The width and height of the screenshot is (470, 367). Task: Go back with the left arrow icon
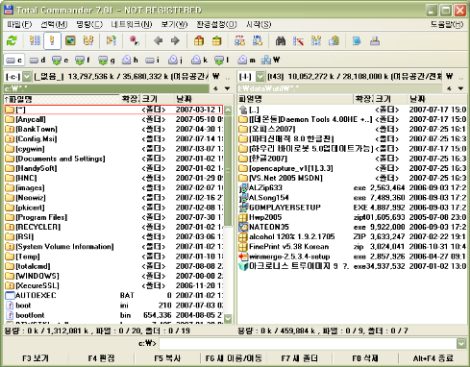(x=158, y=41)
